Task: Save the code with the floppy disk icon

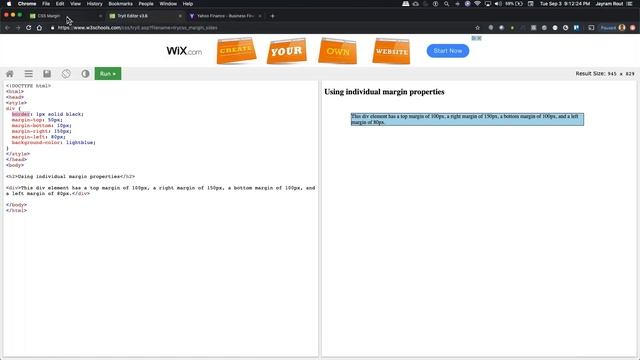Action: tap(47, 74)
